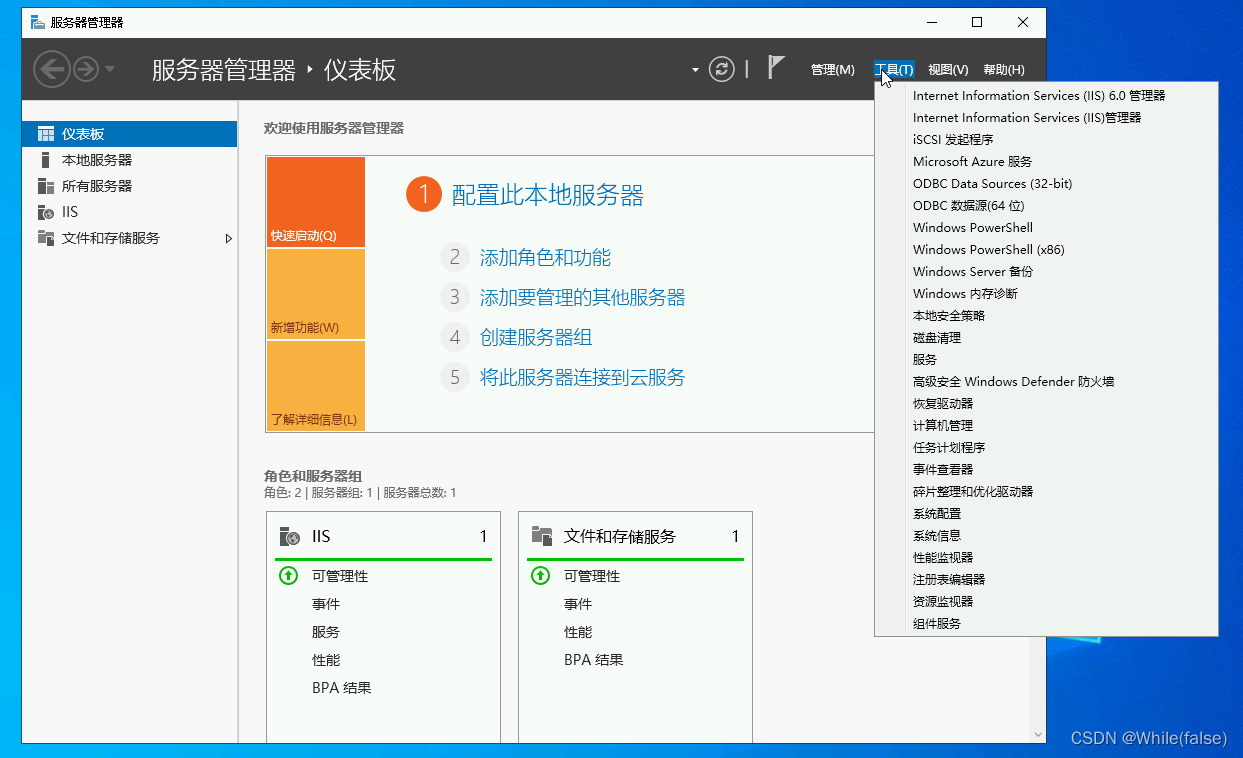Open dropdown arrow left of refresh icon
This screenshot has width=1243, height=758.
pyautogui.click(x=695, y=70)
